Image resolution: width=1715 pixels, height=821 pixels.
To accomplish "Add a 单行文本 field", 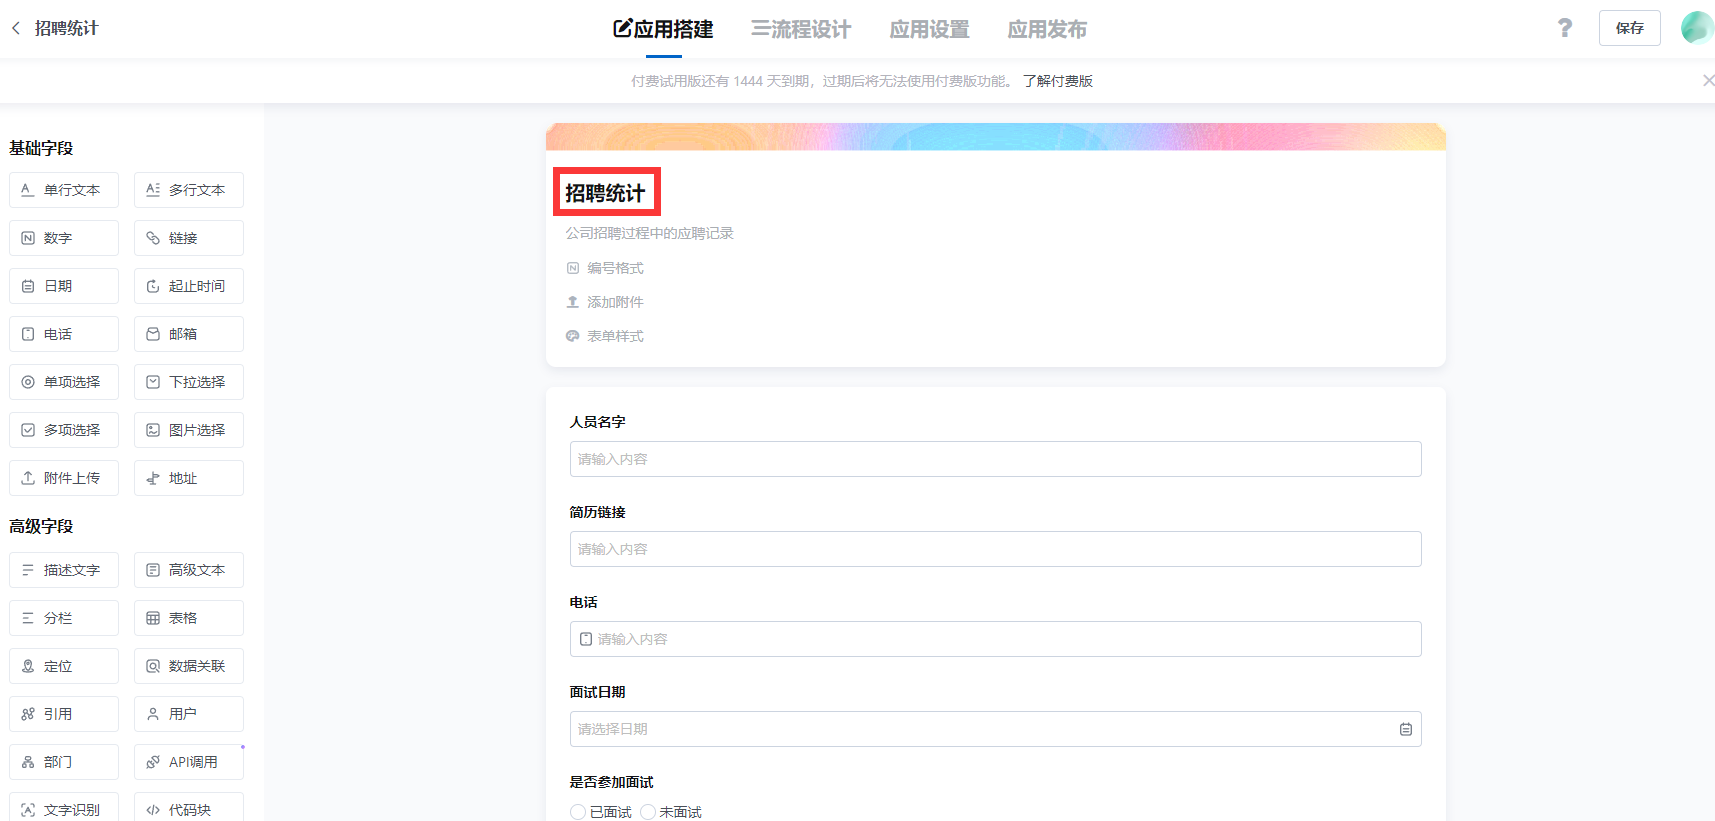I will point(64,190).
